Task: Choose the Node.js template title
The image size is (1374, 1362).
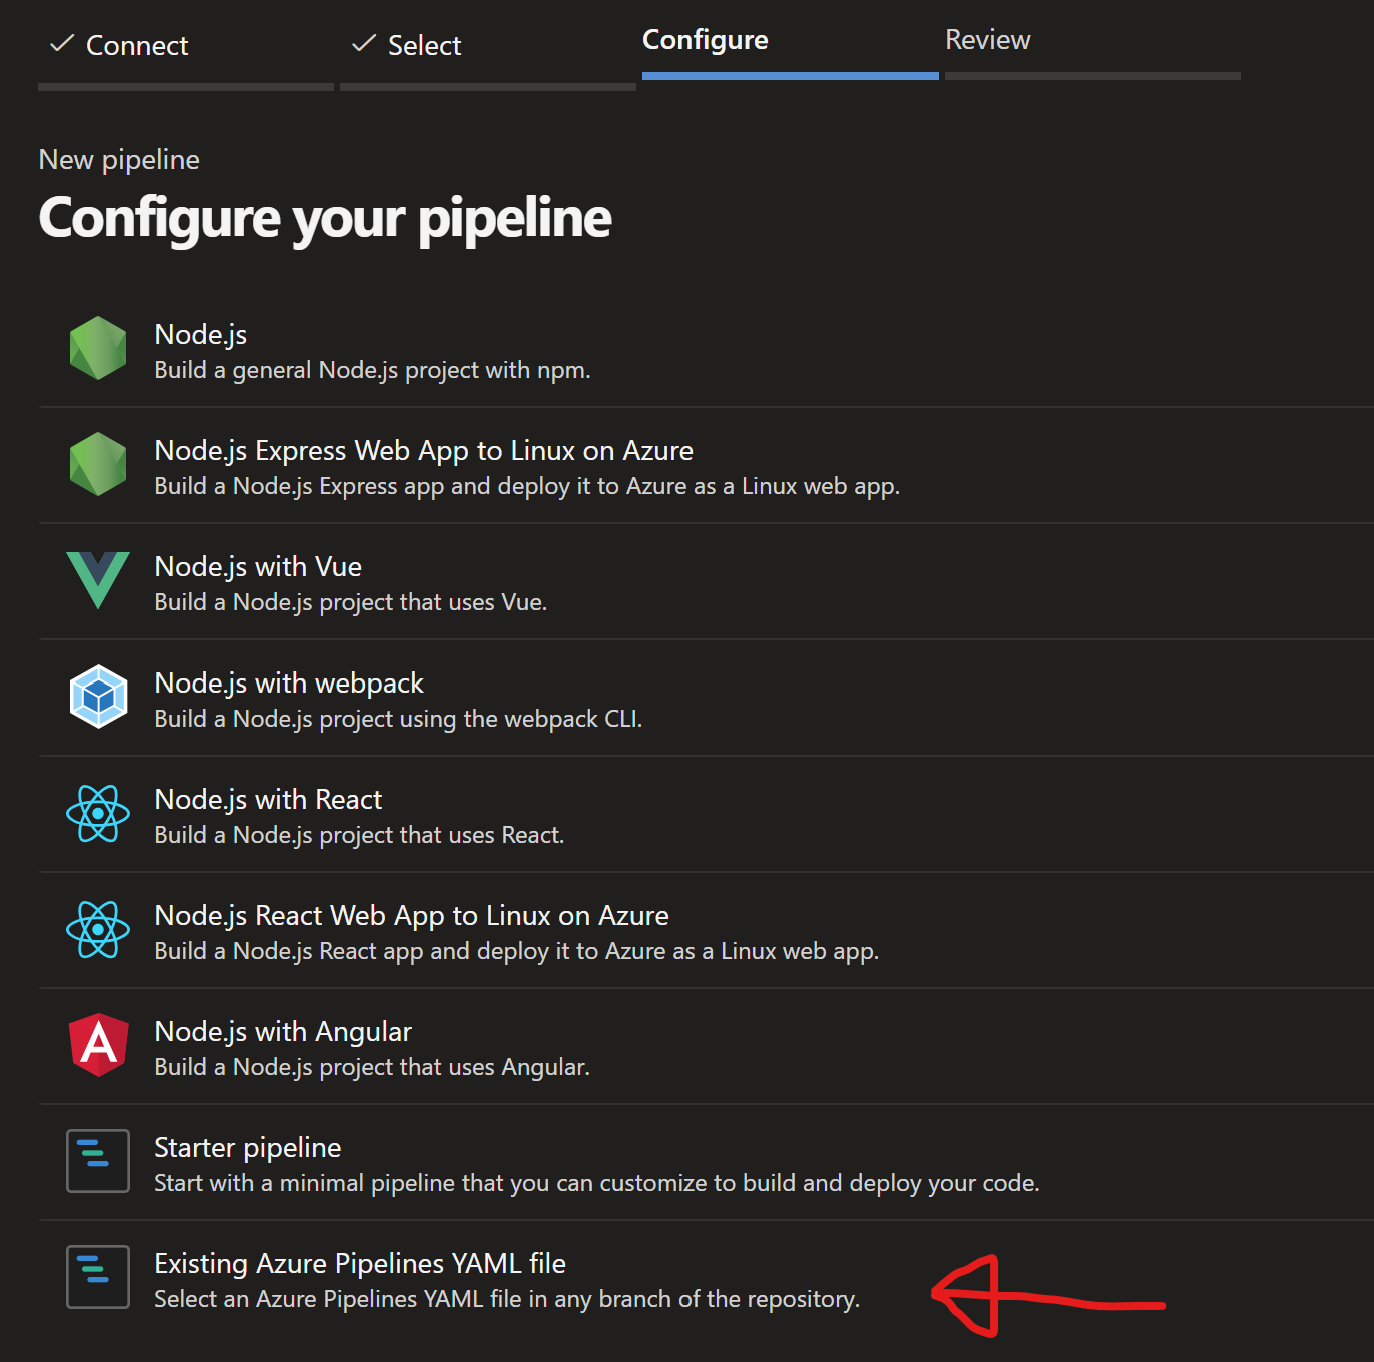Action: [x=201, y=335]
